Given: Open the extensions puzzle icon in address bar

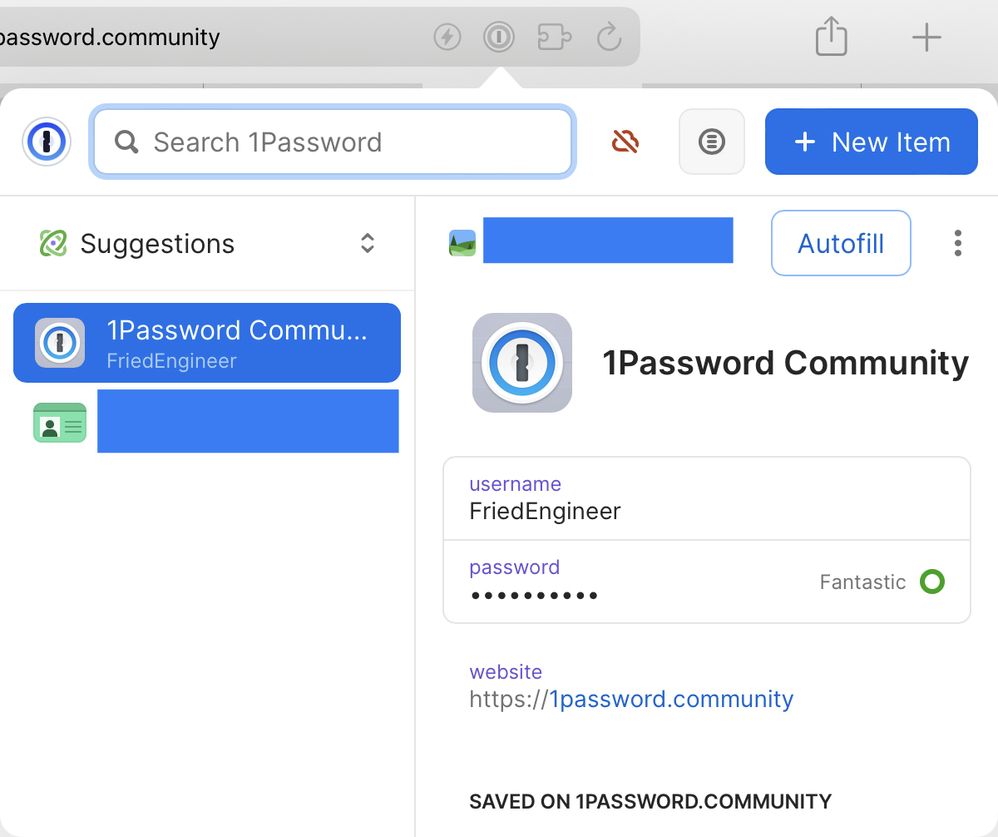Looking at the screenshot, I should tap(554, 38).
